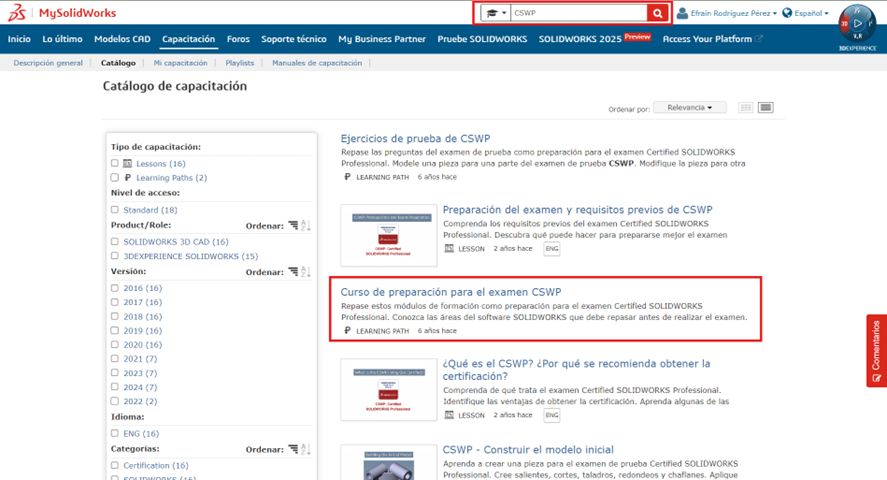
Task: Open the Comentarios feedback tab
Action: click(x=876, y=351)
